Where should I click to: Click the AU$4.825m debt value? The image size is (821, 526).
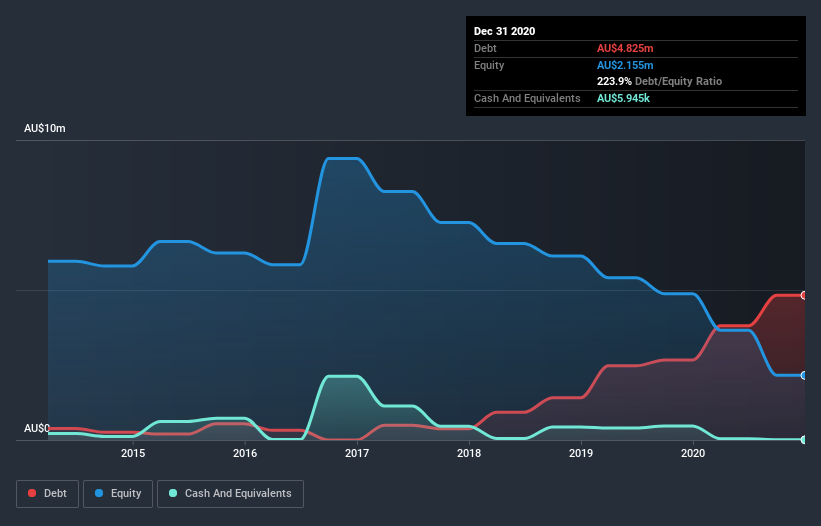point(625,48)
